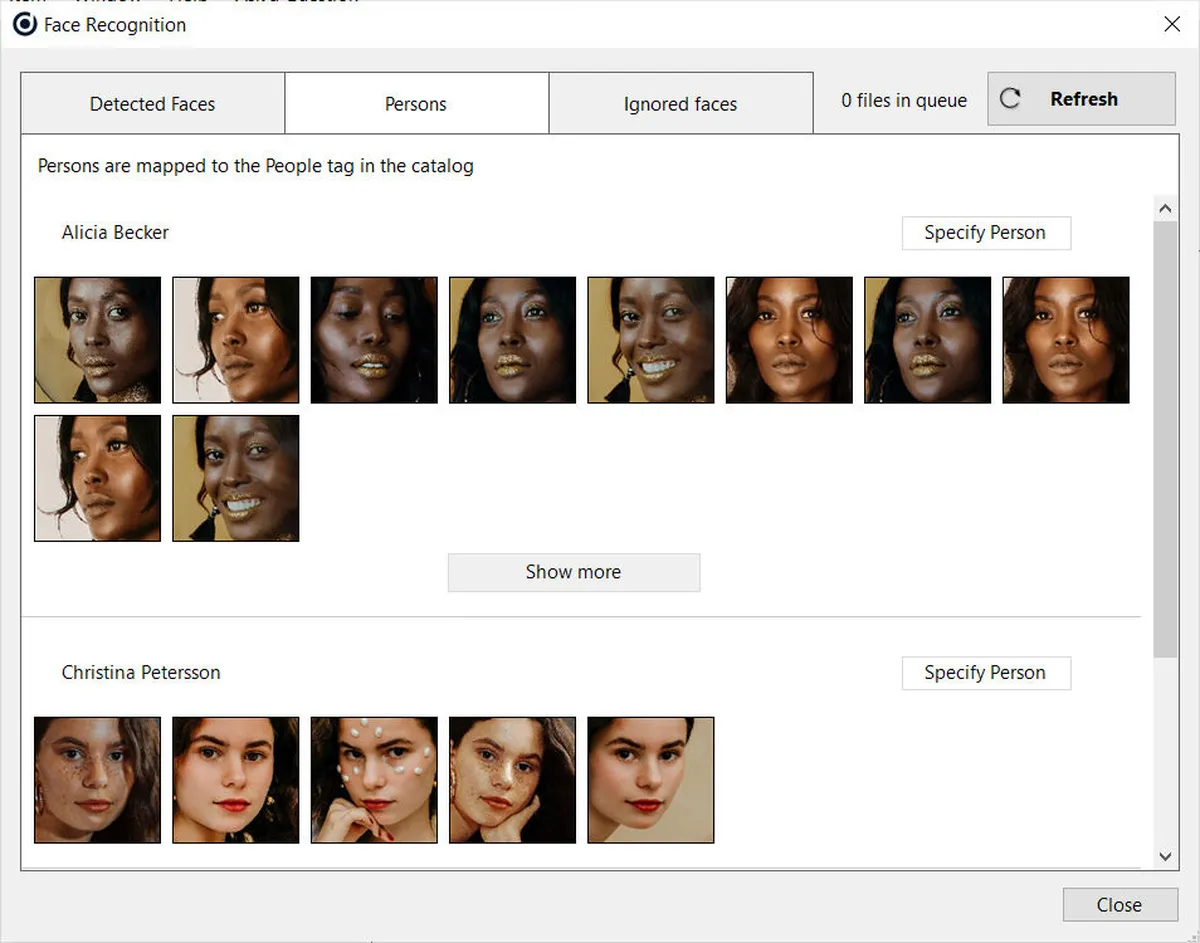Select Alicia Becker's first face thumbnail
The width and height of the screenshot is (1200, 943).
coord(97,340)
